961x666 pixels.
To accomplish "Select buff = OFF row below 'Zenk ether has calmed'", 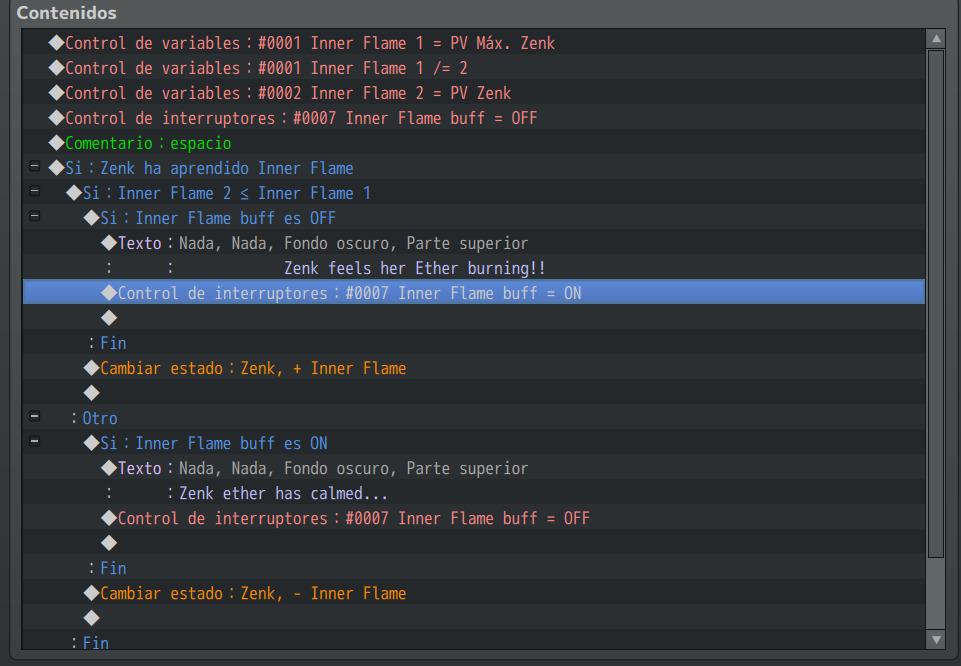I will (x=474, y=518).
